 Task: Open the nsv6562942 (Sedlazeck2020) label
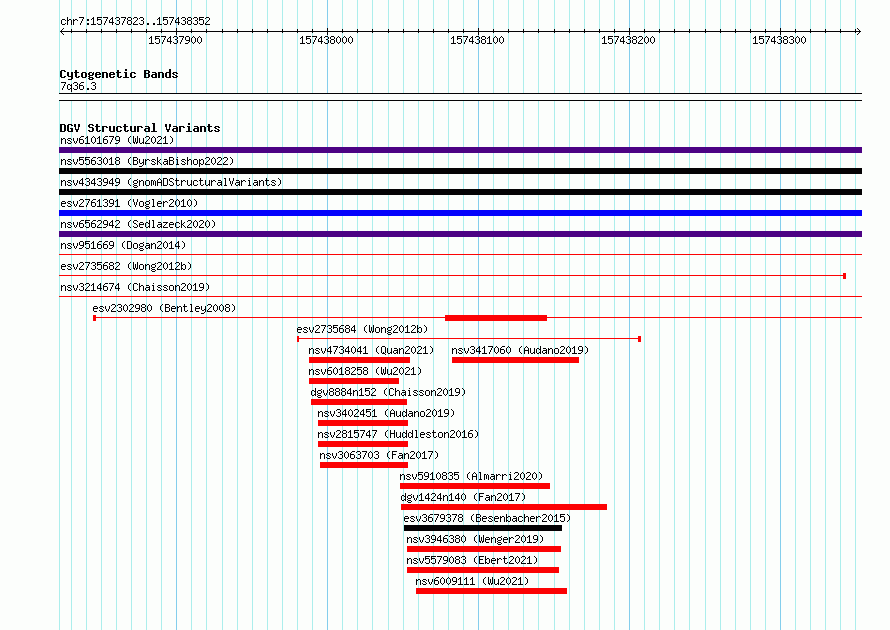pos(138,224)
